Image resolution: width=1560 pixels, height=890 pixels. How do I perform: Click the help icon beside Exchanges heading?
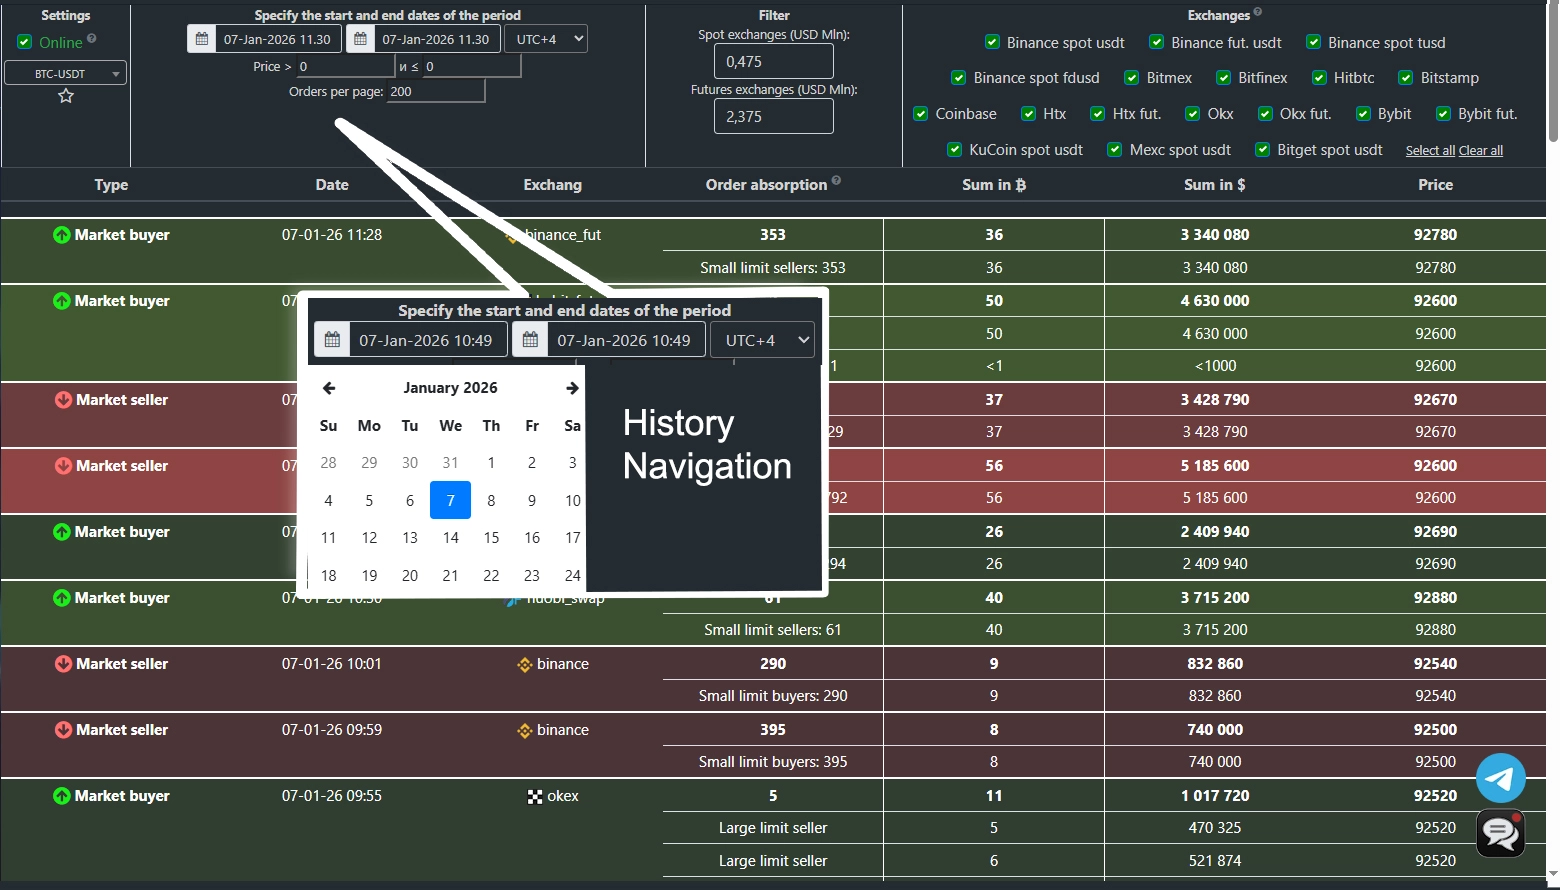click(1257, 13)
